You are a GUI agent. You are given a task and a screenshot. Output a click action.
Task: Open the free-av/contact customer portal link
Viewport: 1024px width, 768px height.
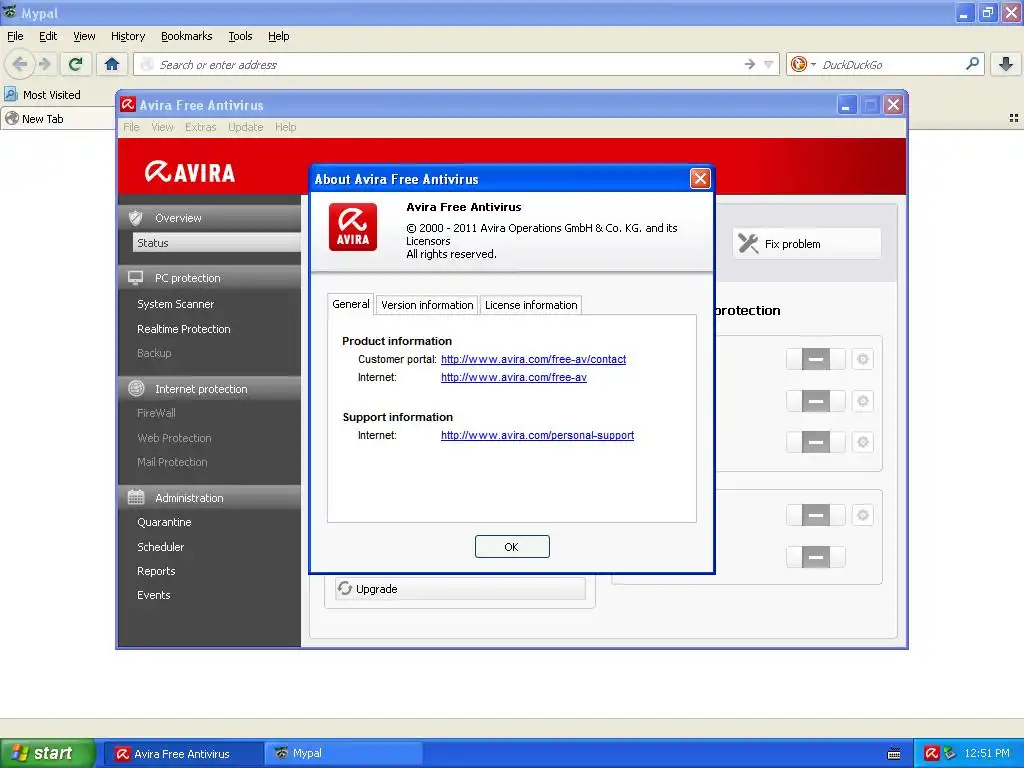click(x=534, y=359)
